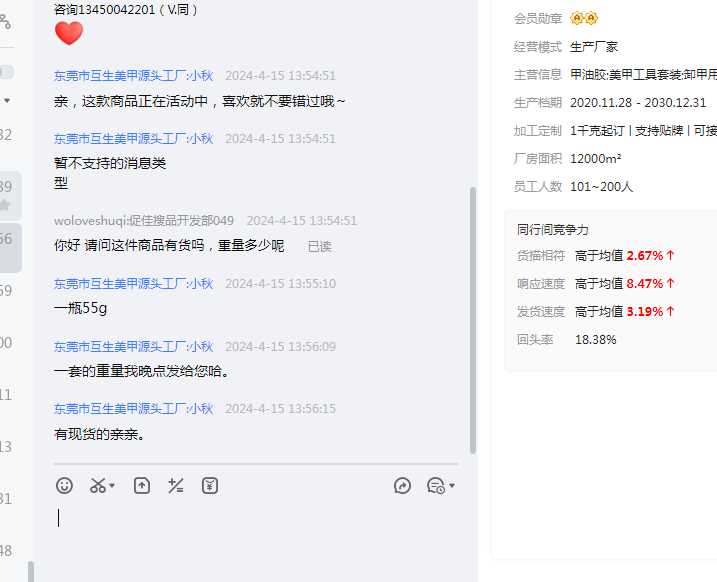Click the '同行间竞争力' heading

pos(552,230)
